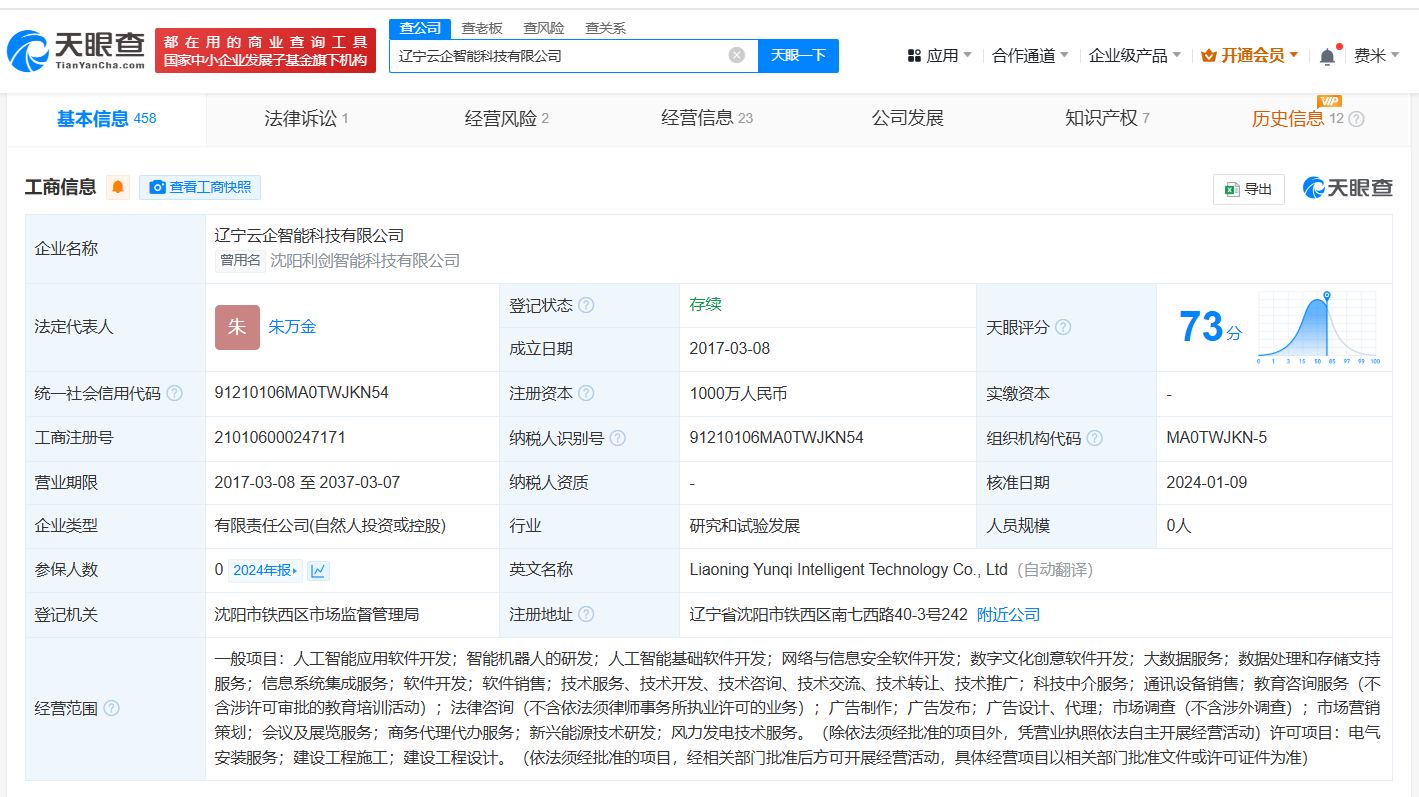Open the trend chart icon next to 2024年报
This screenshot has width=1419, height=797.
[x=318, y=571]
